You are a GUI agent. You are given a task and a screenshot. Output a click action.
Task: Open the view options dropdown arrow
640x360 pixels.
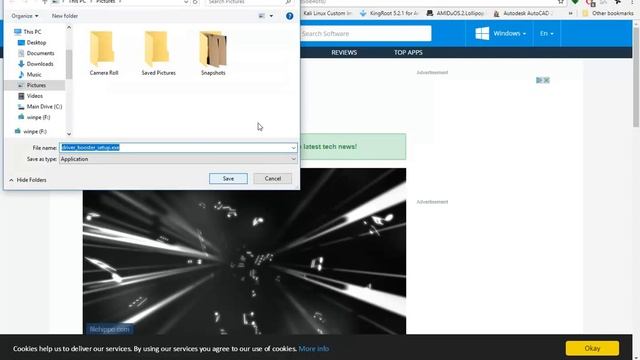point(271,16)
